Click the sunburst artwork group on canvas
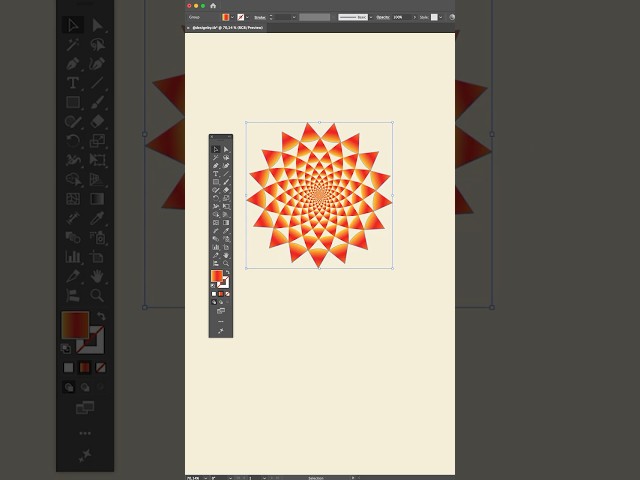This screenshot has height=480, width=640. (319, 195)
